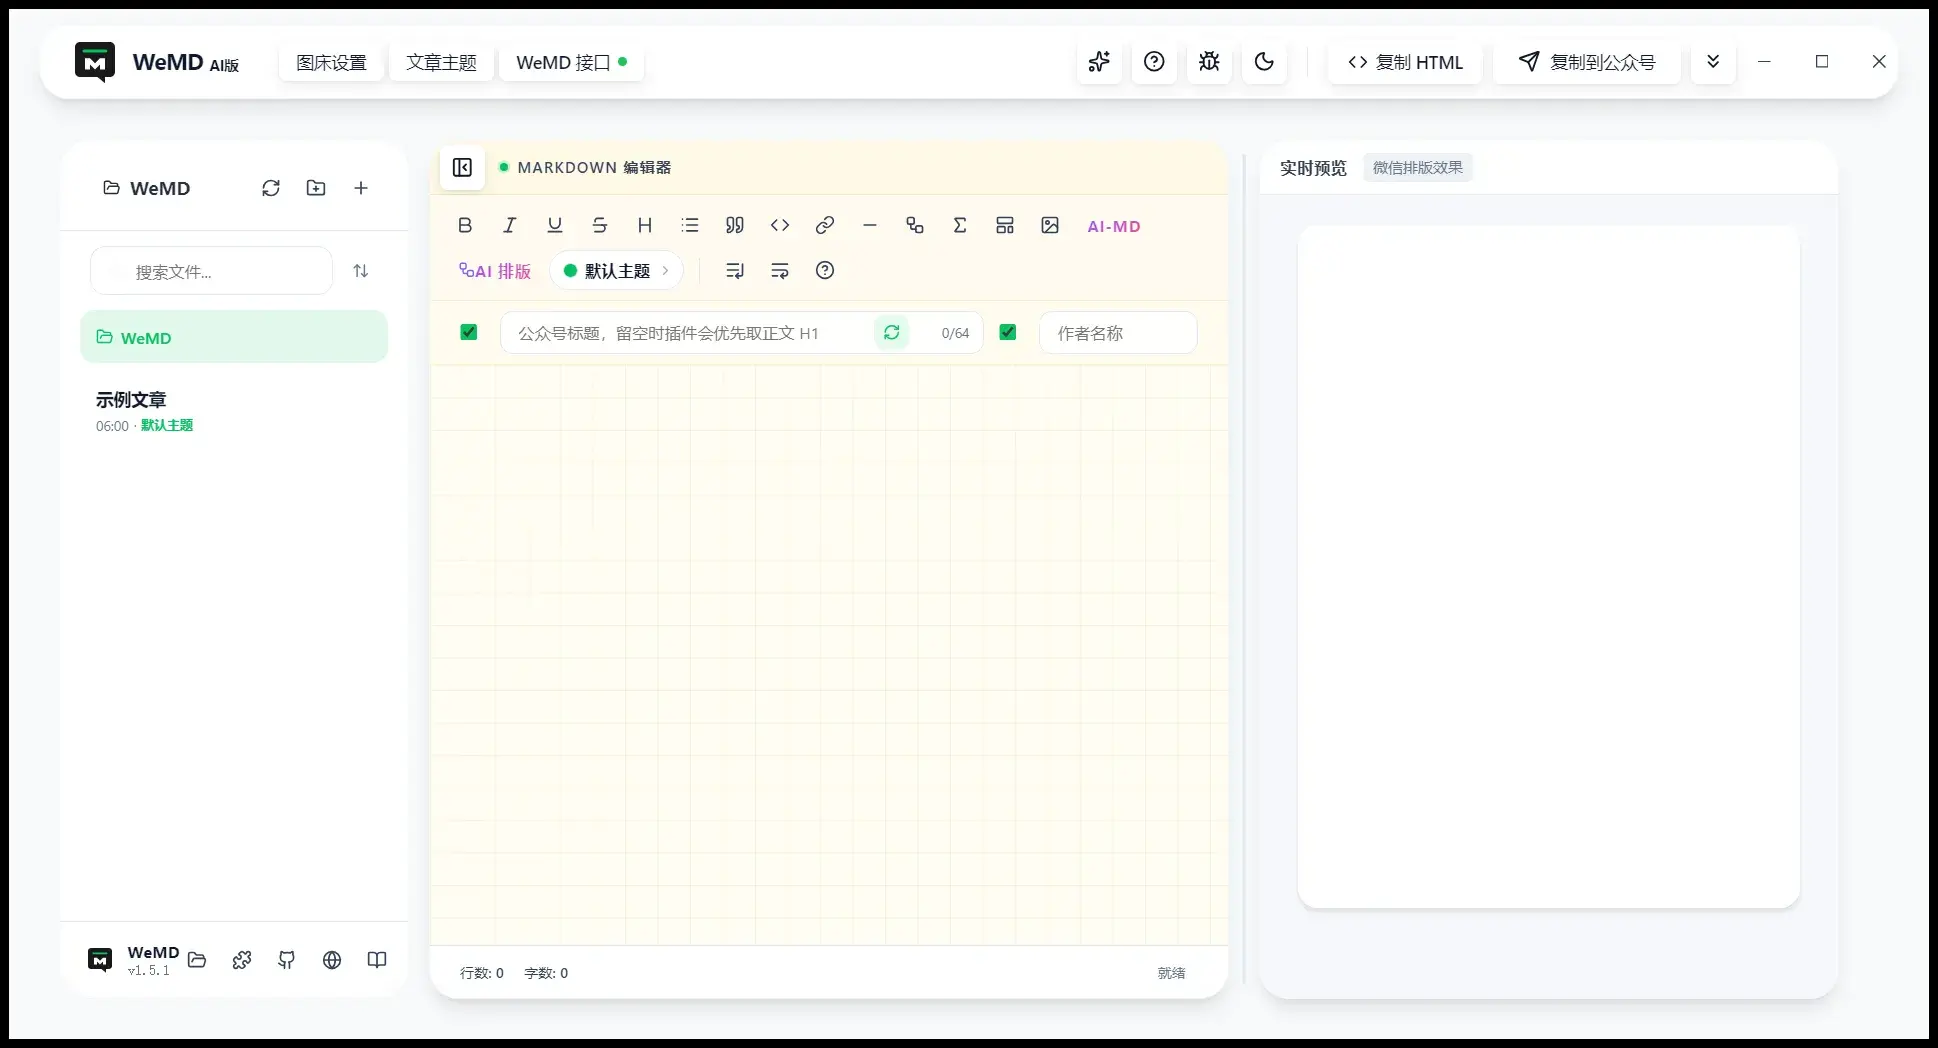Apply Strikethrough formatting in the editor toolbar
The image size is (1938, 1048).
(x=600, y=226)
